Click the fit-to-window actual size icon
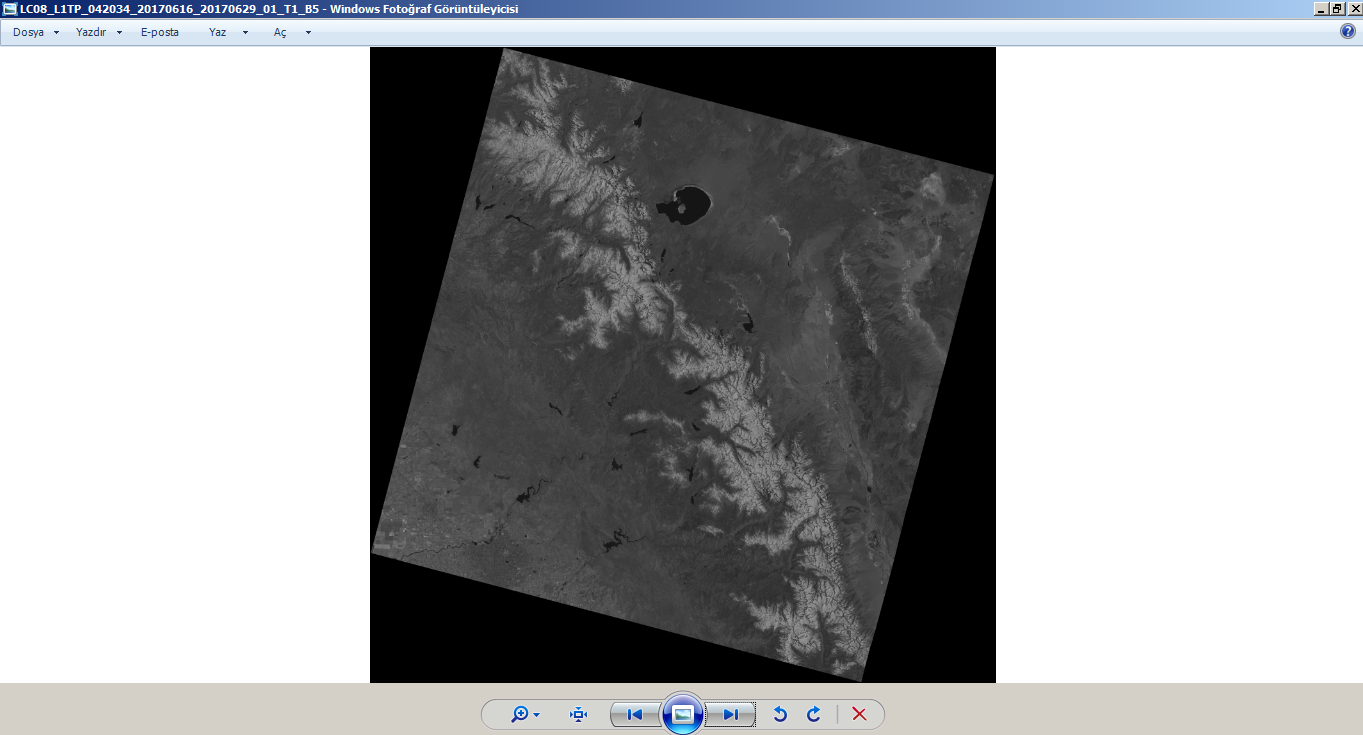 pyautogui.click(x=578, y=714)
